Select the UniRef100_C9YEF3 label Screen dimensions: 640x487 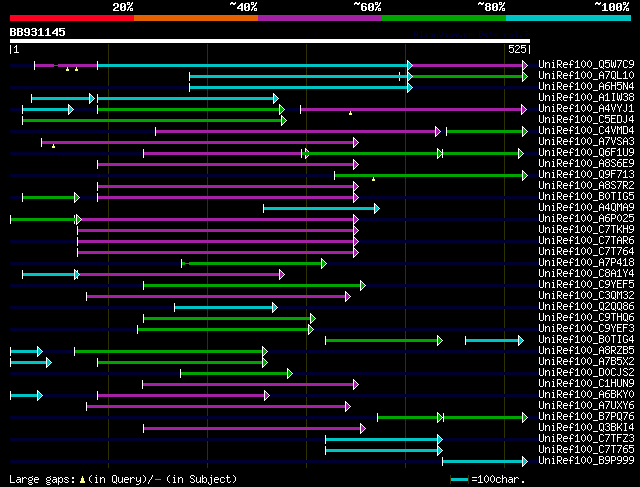coord(586,329)
